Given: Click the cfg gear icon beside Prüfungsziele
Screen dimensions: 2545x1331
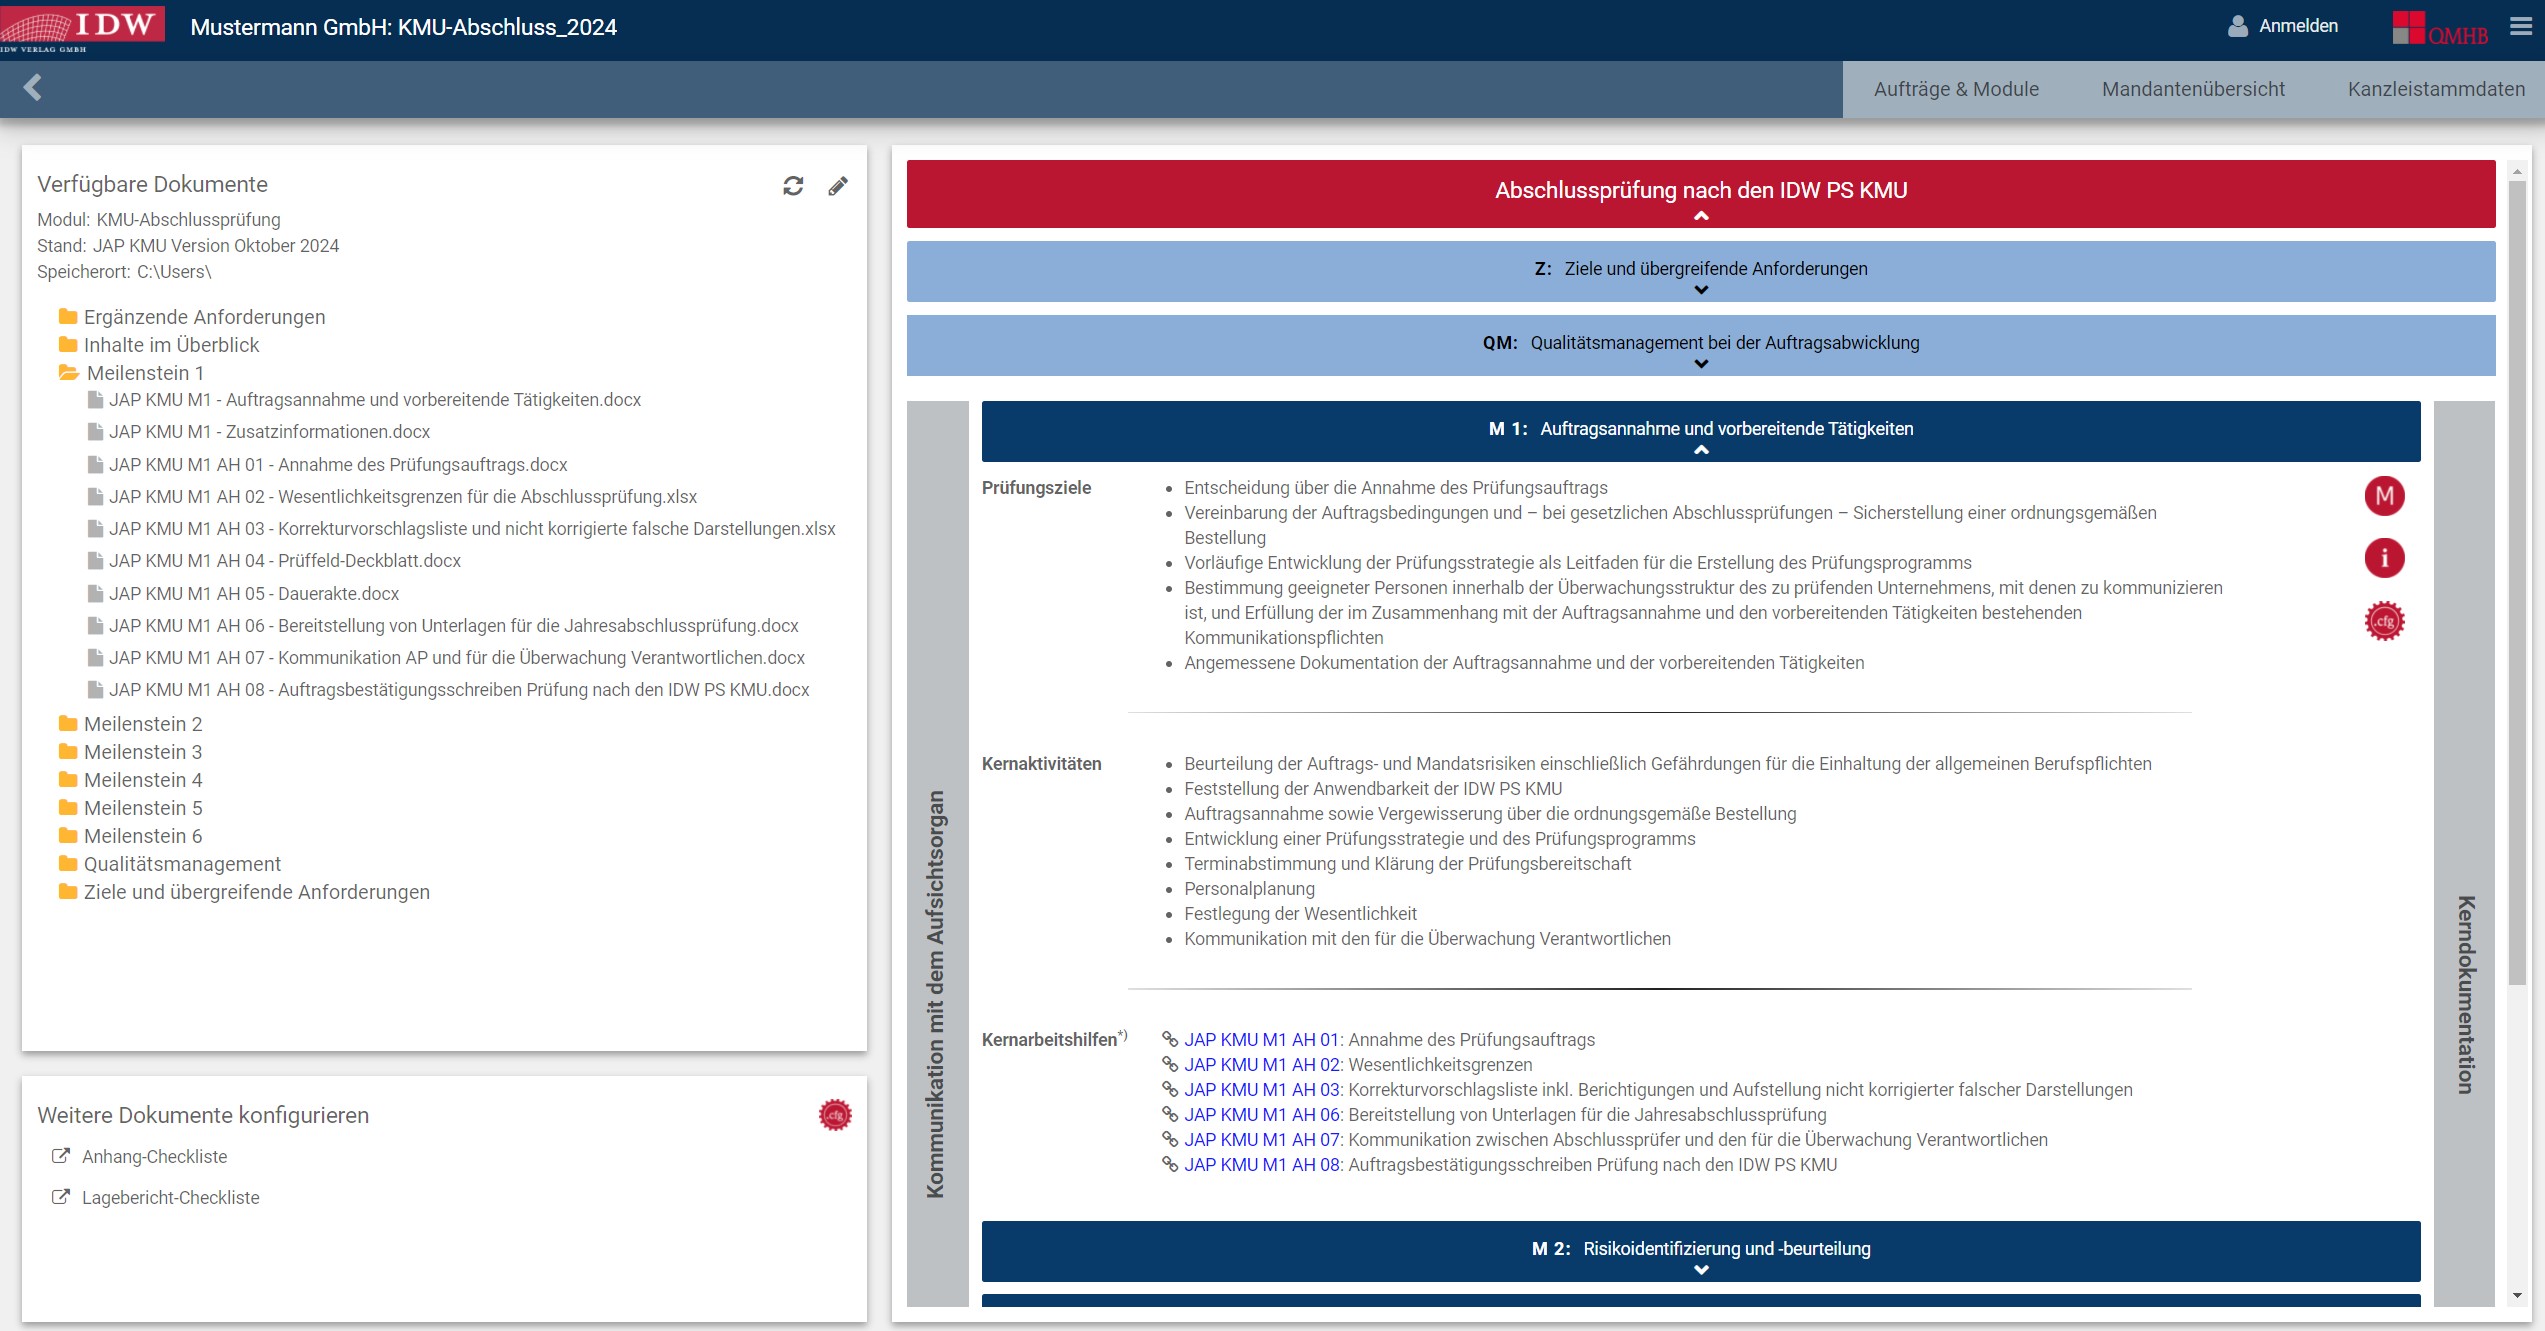Looking at the screenshot, I should pyautogui.click(x=2384, y=621).
